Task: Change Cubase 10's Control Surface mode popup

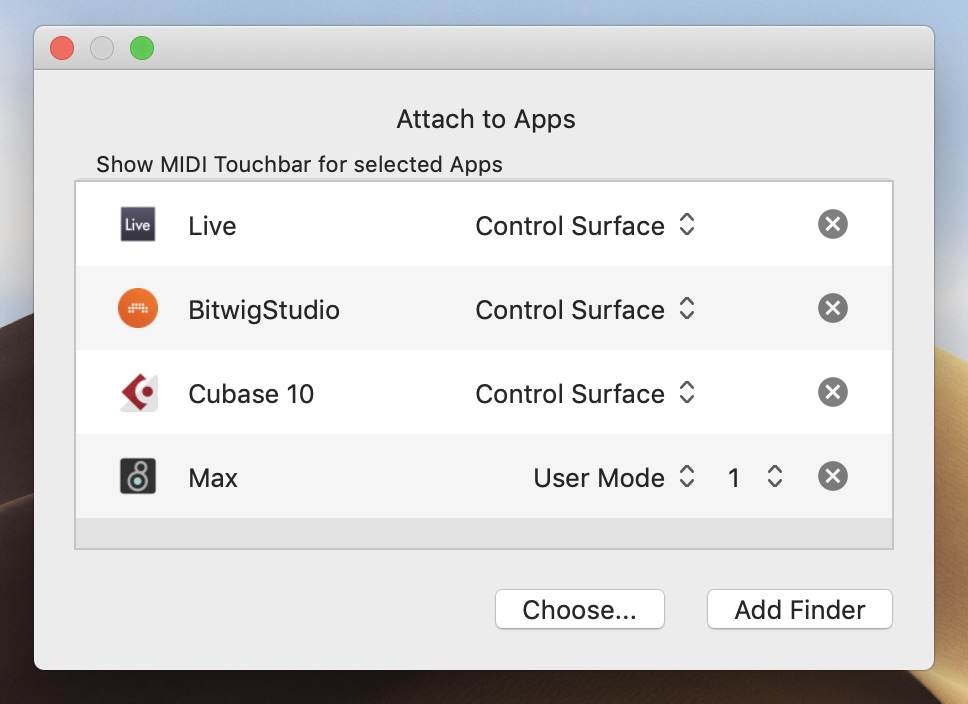Action: tap(585, 394)
